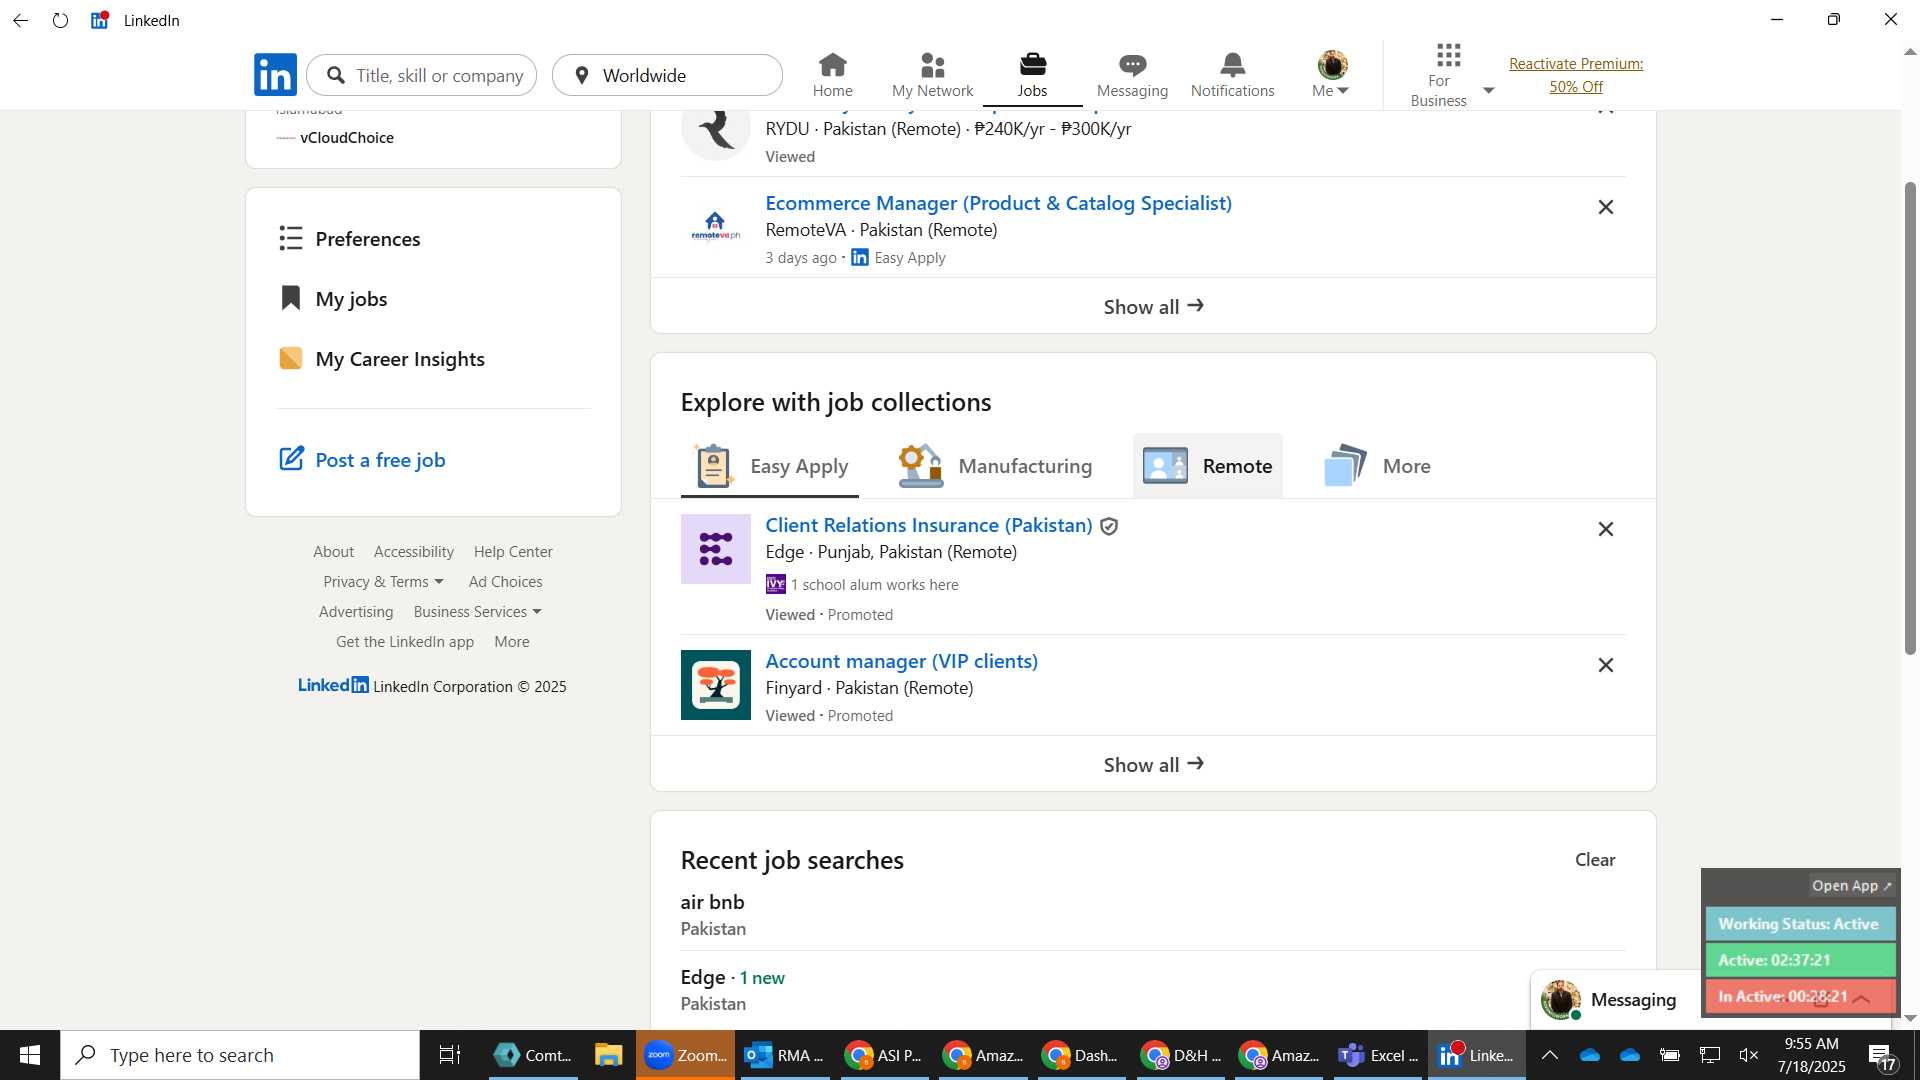Screen dimensions: 1920x1080
Task: Open My Career Insights
Action: pyautogui.click(x=382, y=358)
